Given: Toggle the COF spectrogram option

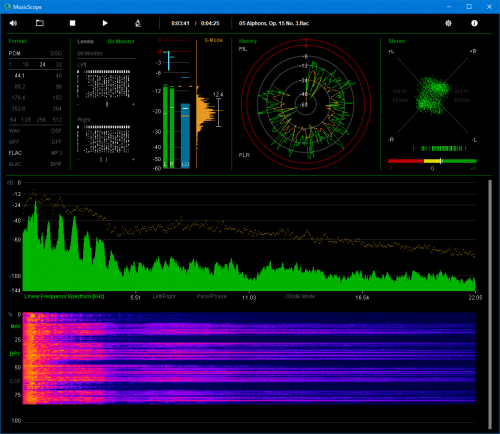Looking at the screenshot, I should click(15, 381).
